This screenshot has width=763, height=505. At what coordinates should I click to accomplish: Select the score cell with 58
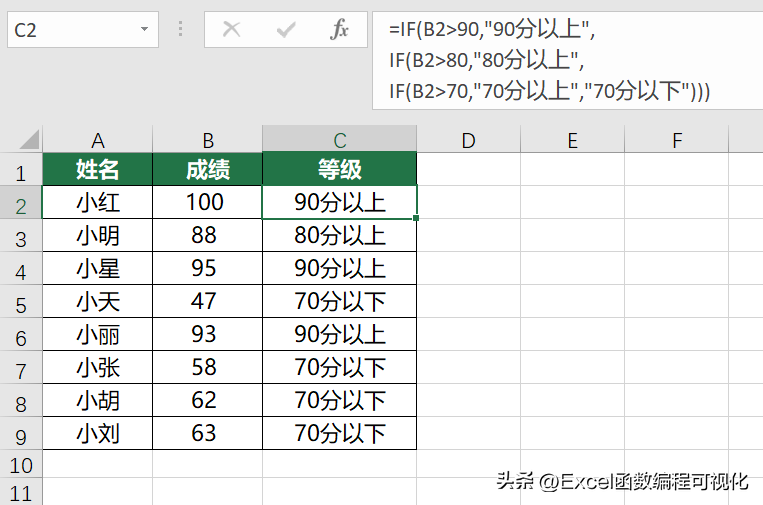point(208,368)
